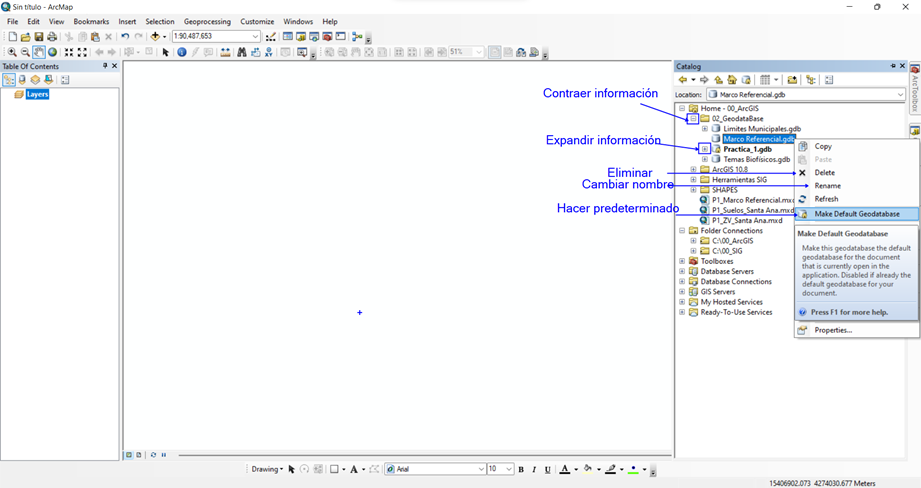Click the Toggle Contents Panel icon in Catalog
The image size is (921, 488).
coord(811,80)
